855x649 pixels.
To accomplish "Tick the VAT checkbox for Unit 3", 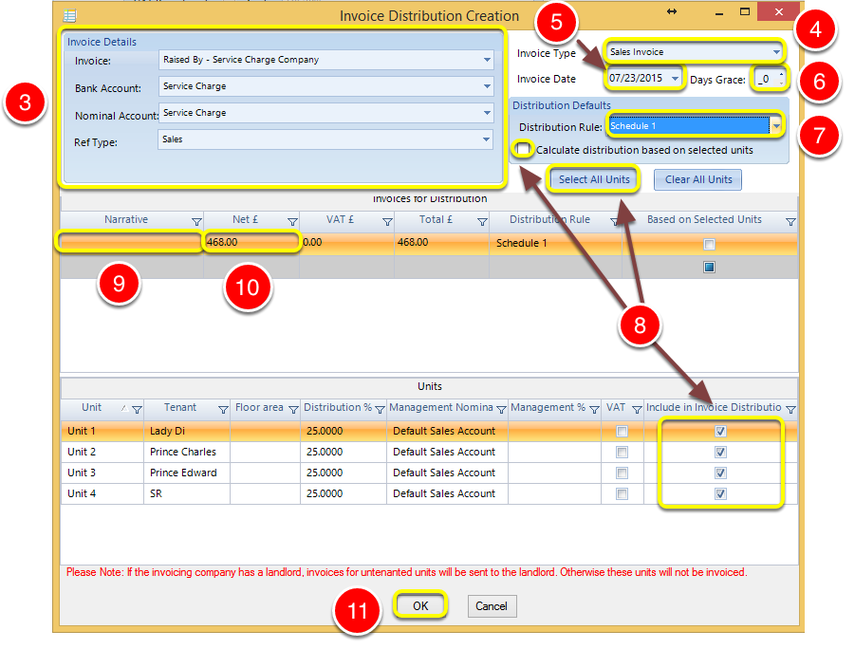I will (x=622, y=473).
